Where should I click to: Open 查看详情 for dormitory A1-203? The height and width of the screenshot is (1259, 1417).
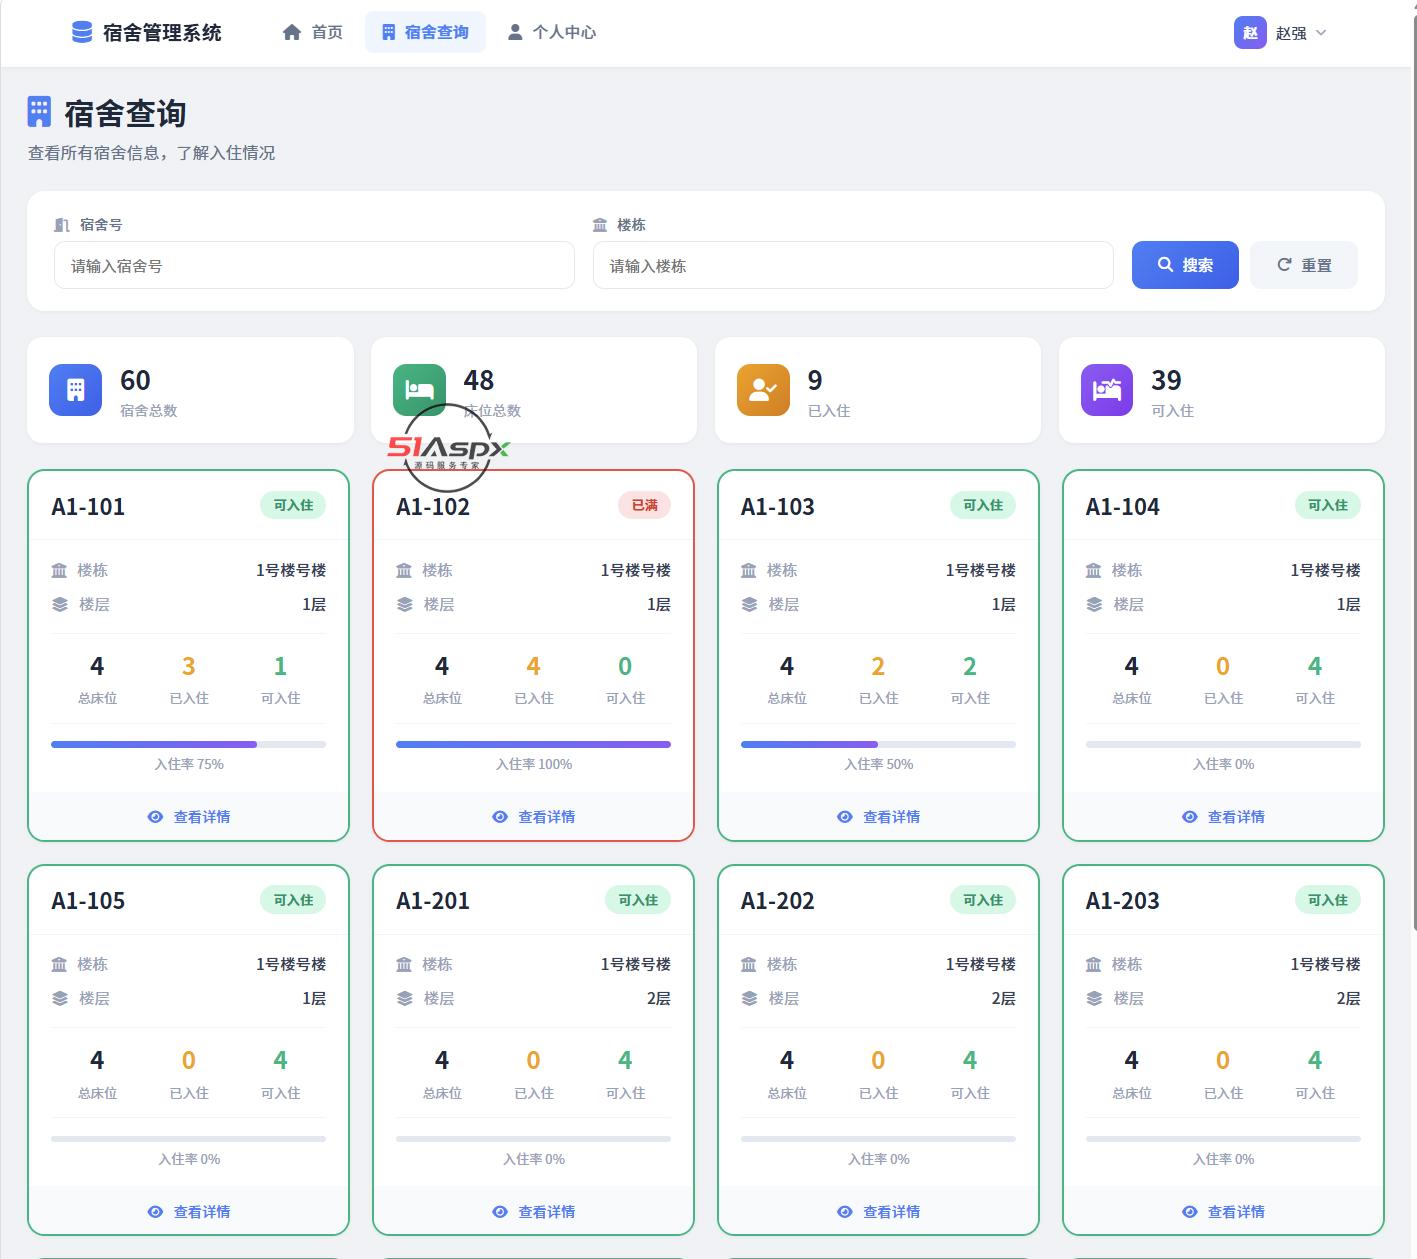[x=1224, y=1212]
